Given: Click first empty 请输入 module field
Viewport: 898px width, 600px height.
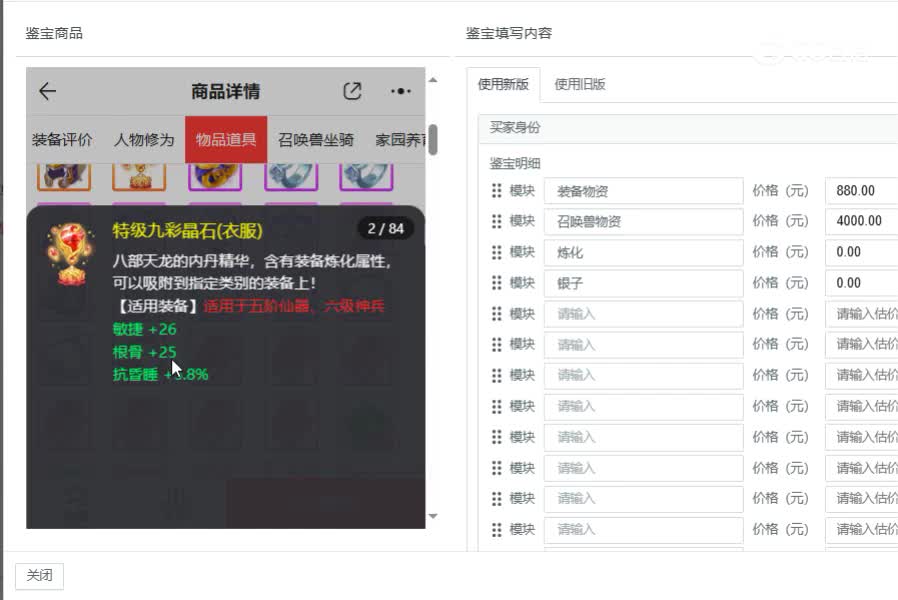Looking at the screenshot, I should point(644,314).
